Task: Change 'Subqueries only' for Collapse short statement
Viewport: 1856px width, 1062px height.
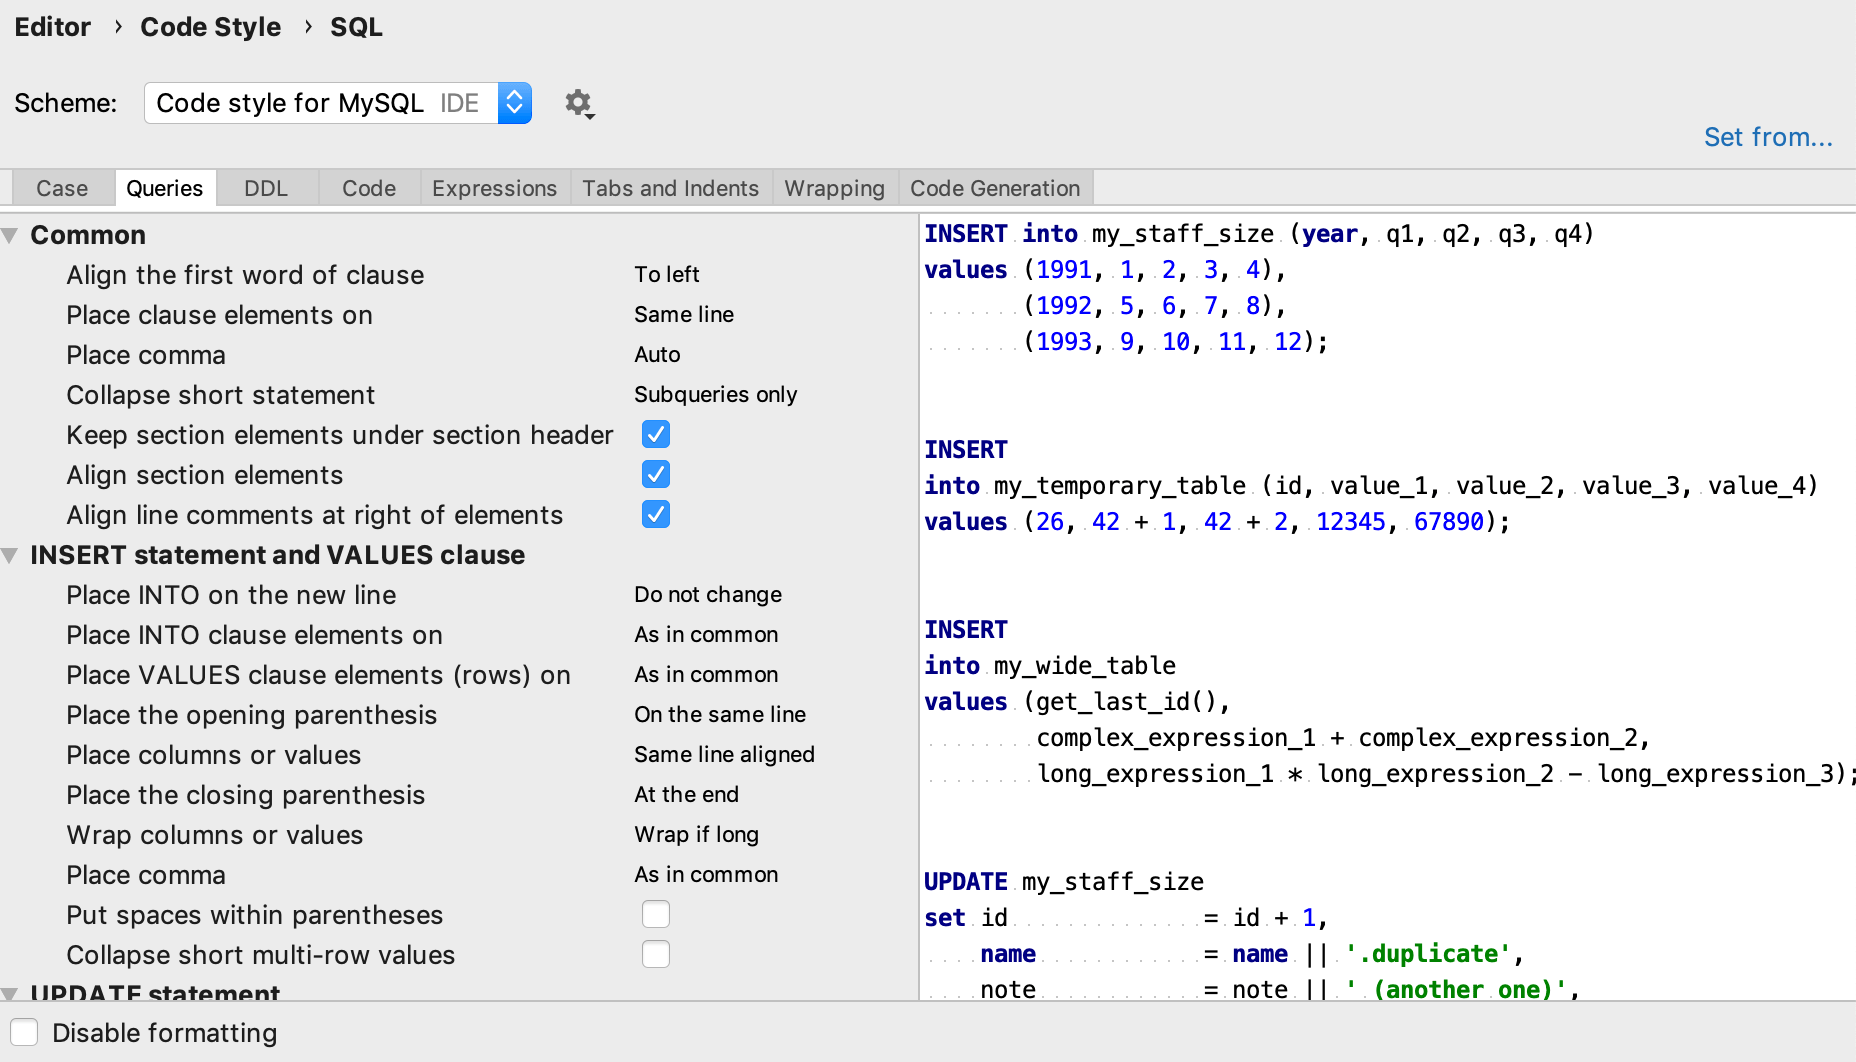Action: [716, 394]
